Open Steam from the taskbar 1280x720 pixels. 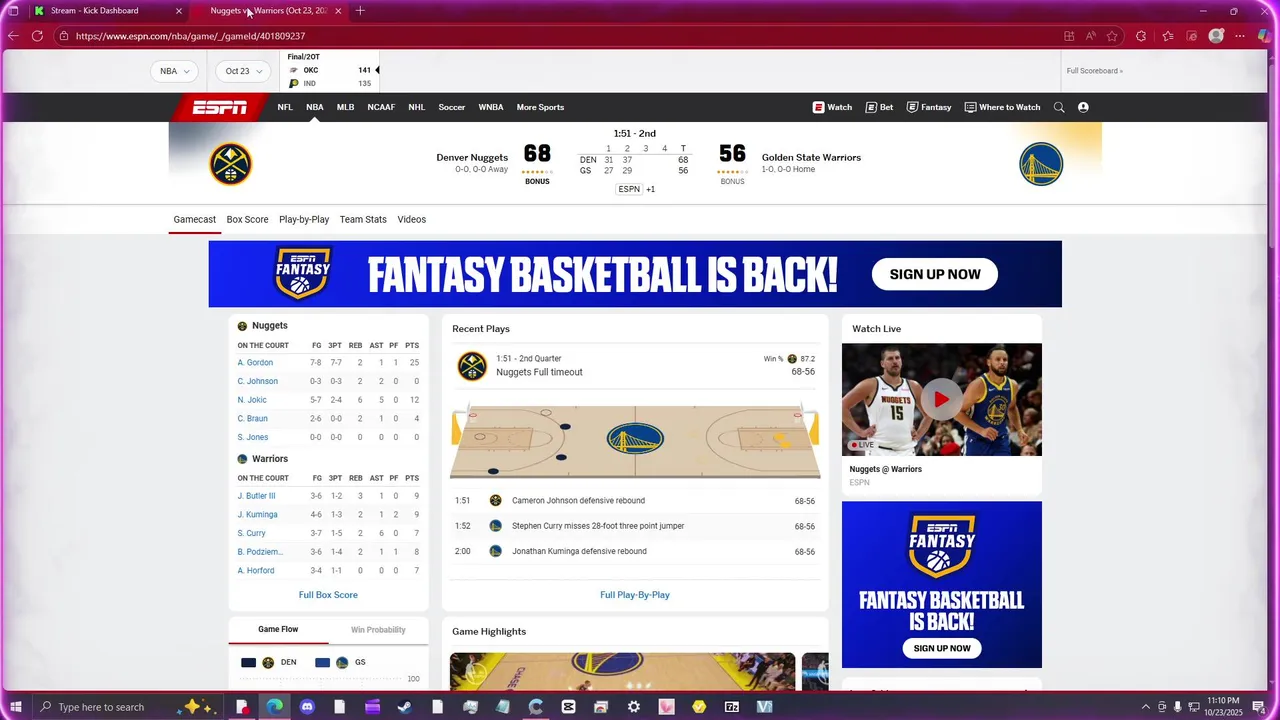click(405, 707)
